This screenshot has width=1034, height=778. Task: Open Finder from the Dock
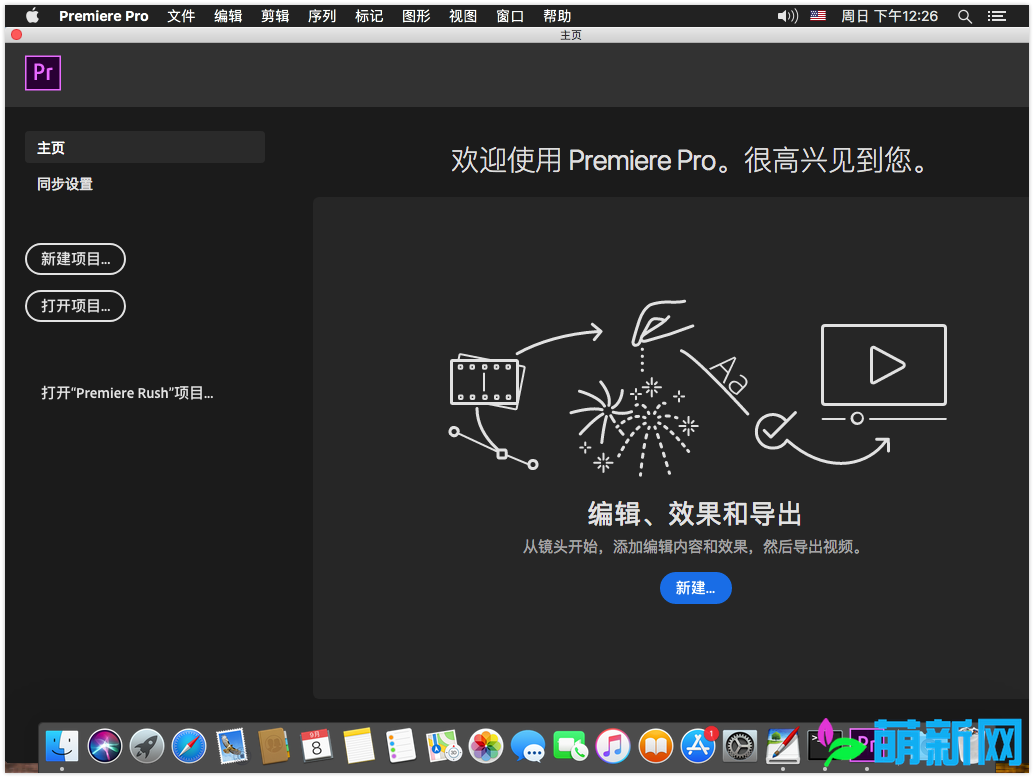coord(62,746)
